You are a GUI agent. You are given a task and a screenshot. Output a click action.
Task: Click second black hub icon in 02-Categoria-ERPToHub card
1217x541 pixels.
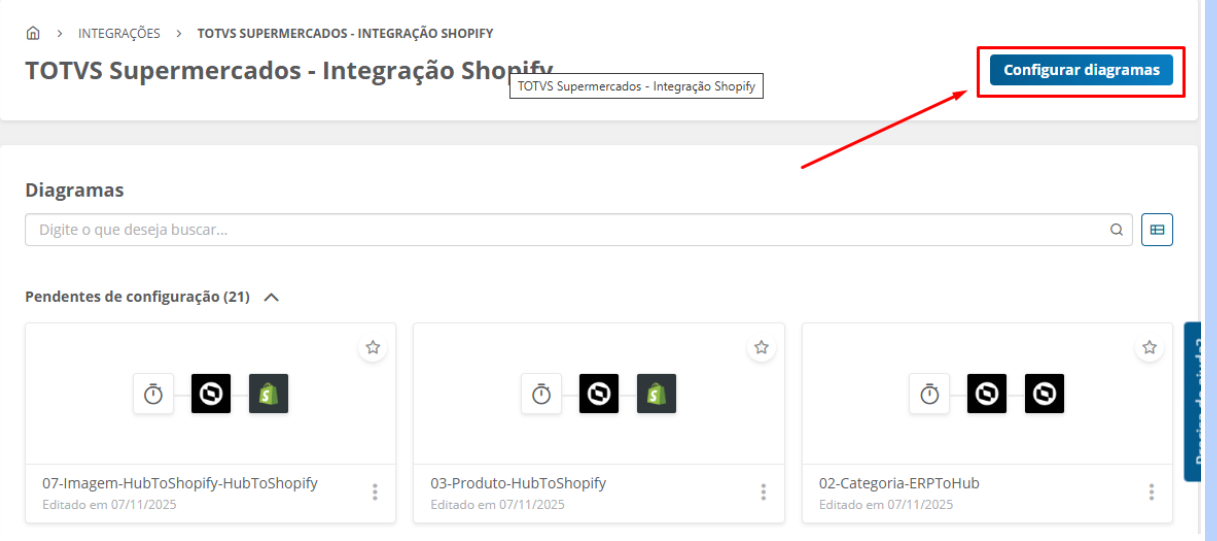click(x=1045, y=394)
